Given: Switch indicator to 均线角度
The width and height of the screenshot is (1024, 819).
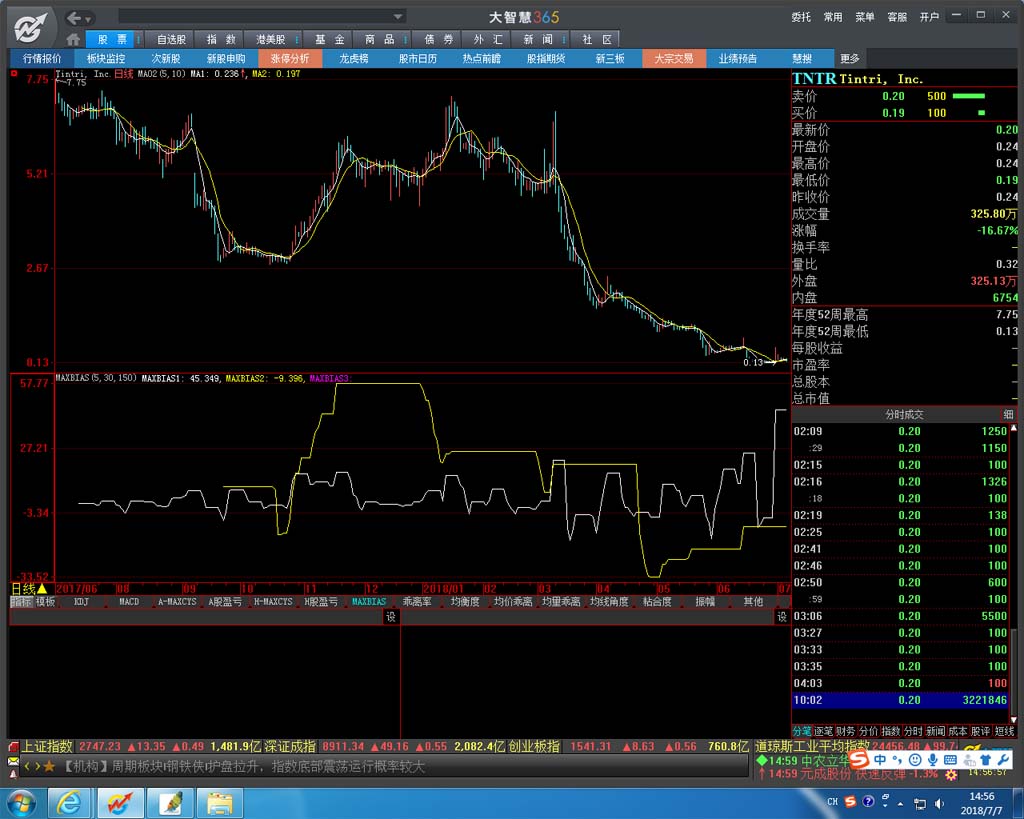Looking at the screenshot, I should click(x=609, y=602).
